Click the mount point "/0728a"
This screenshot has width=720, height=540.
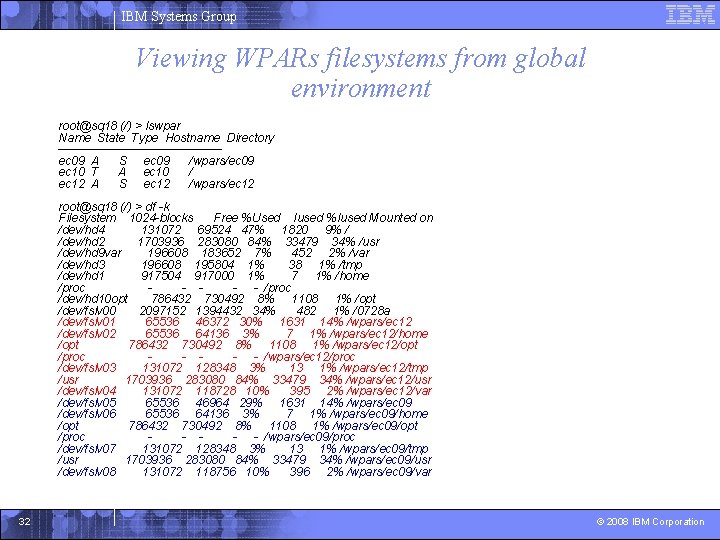370,310
